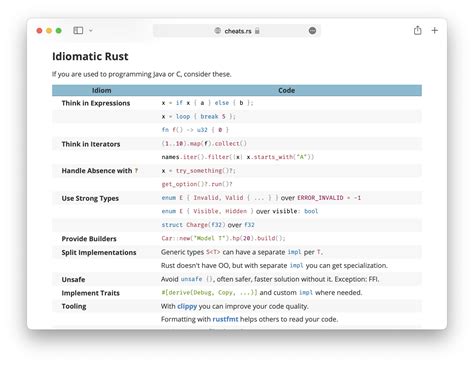Maximize the window with green button
Viewport: 474px width, 365px height.
[59, 31]
